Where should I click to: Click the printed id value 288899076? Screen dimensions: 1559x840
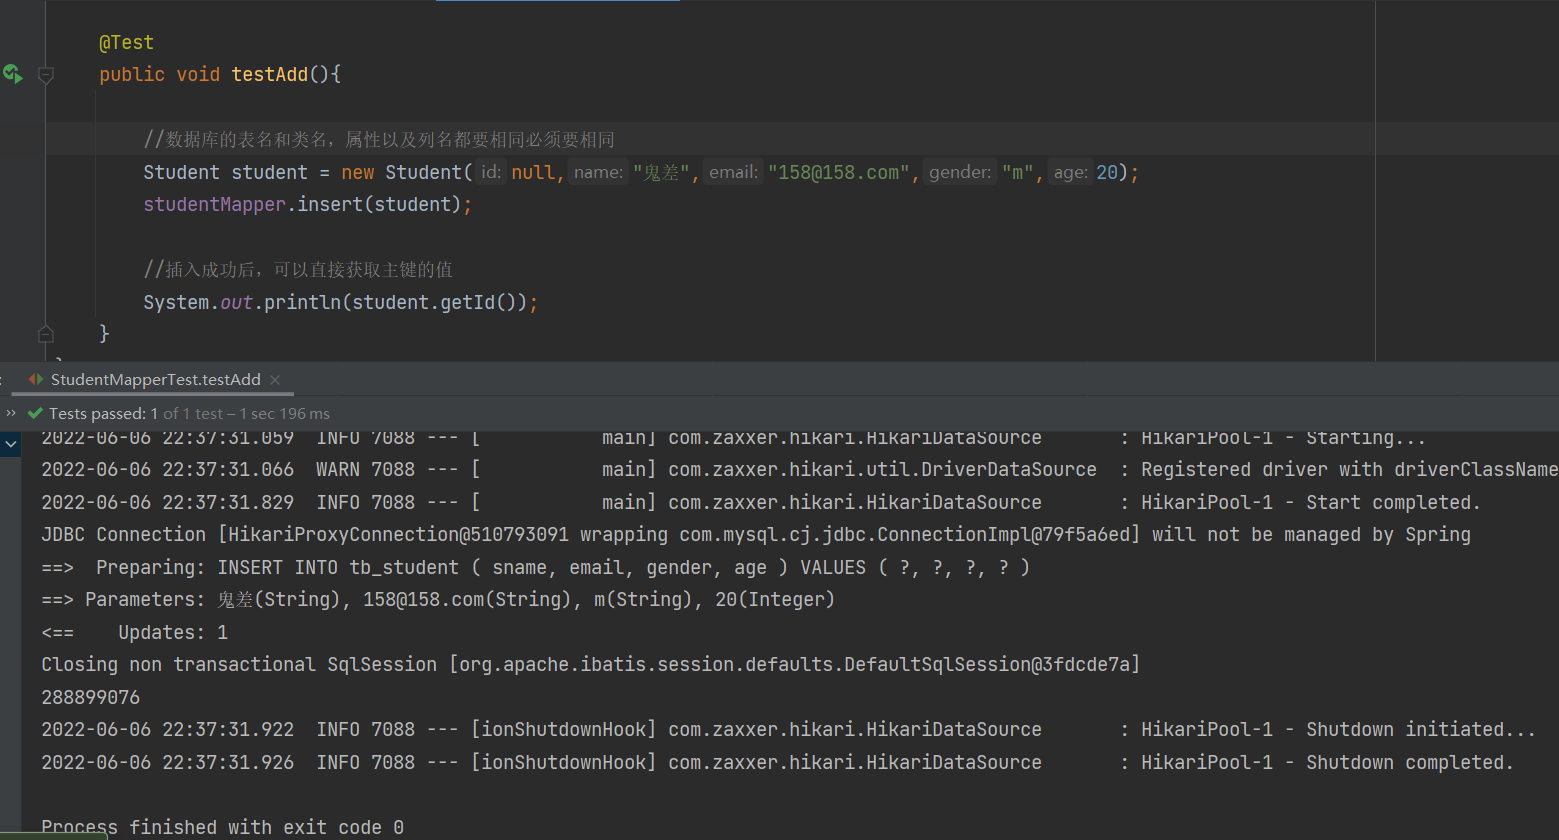[x=91, y=697]
